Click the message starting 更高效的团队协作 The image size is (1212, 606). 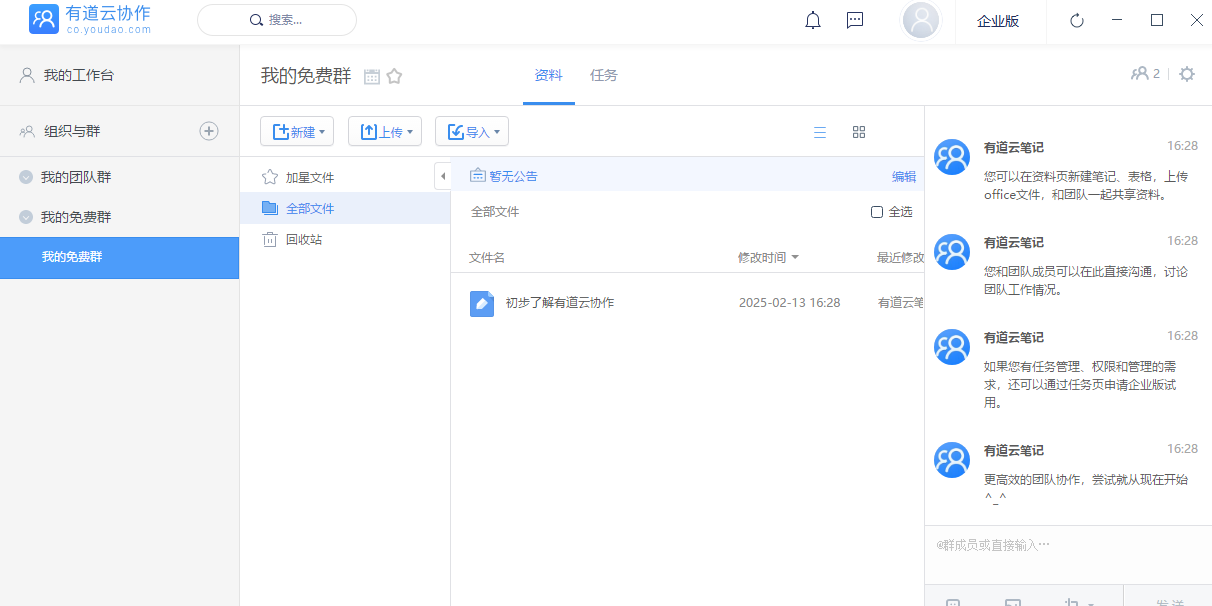(x=1086, y=489)
